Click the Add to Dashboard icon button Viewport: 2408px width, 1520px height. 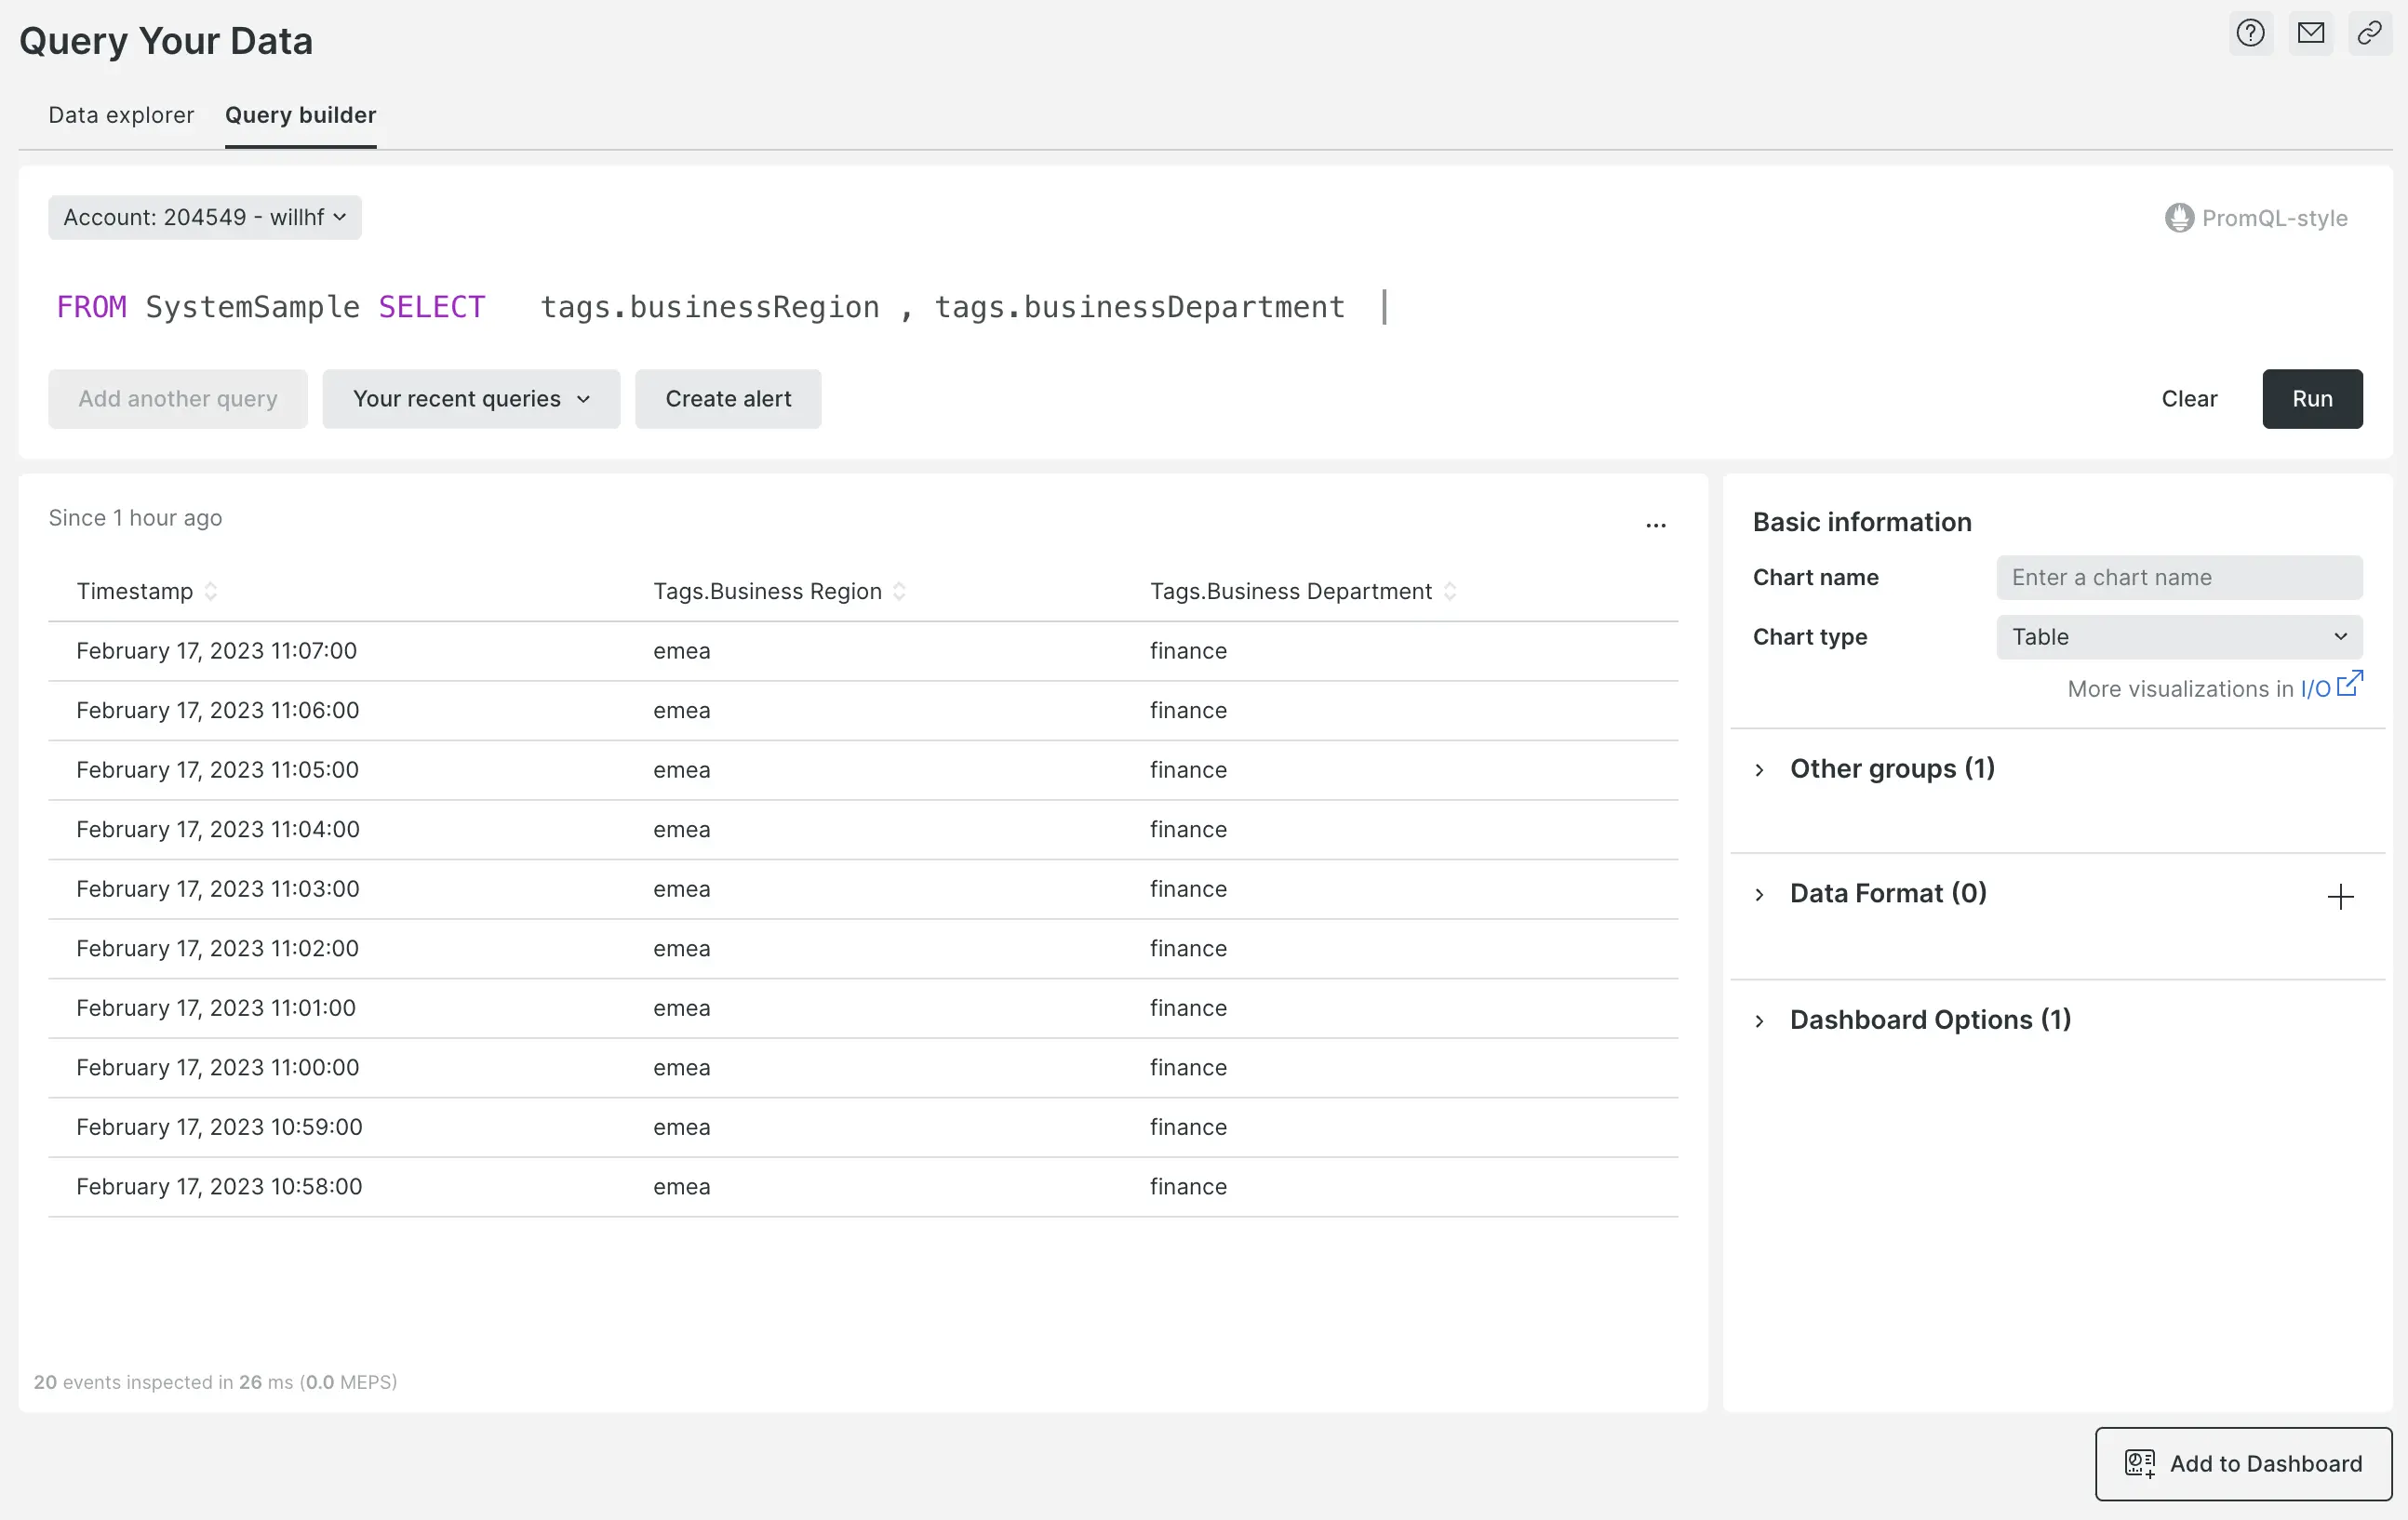[2139, 1464]
